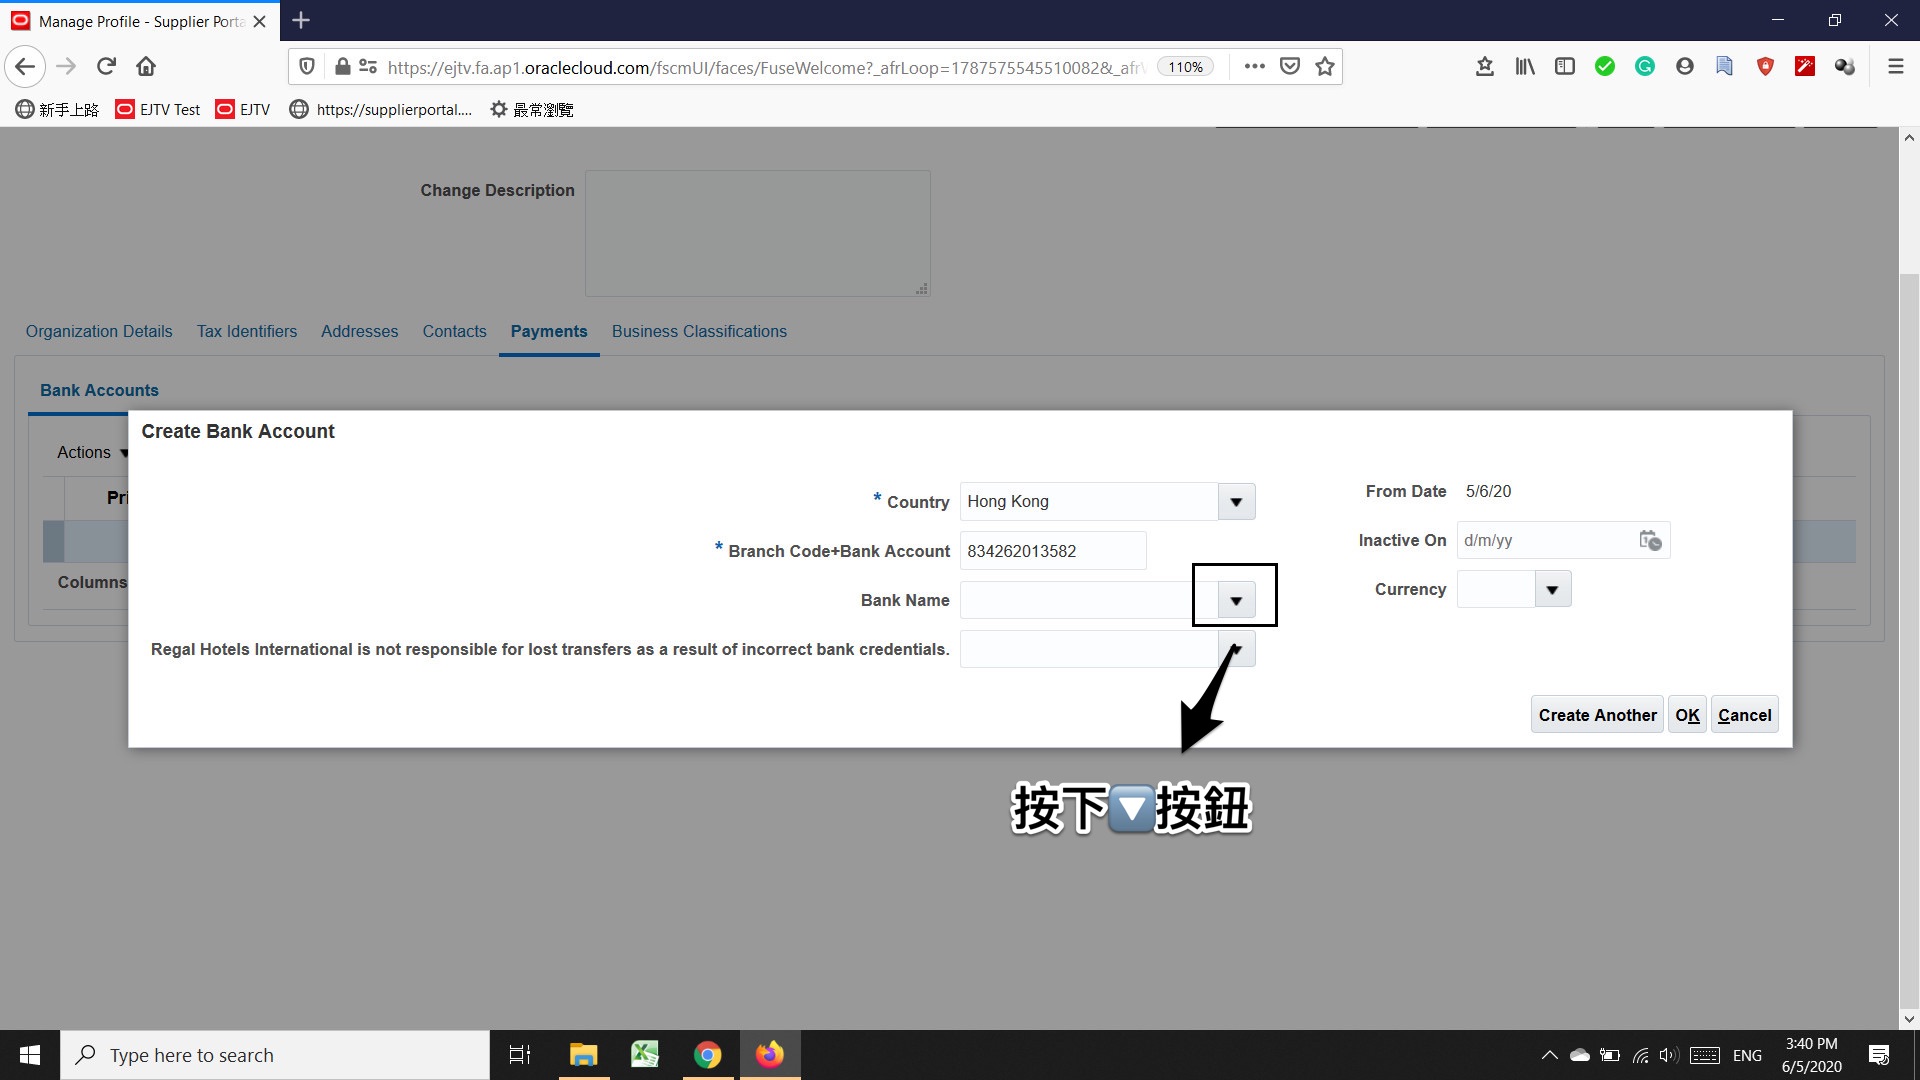Confirm bank account with OK
Image resolution: width=1920 pixels, height=1080 pixels.
tap(1687, 715)
